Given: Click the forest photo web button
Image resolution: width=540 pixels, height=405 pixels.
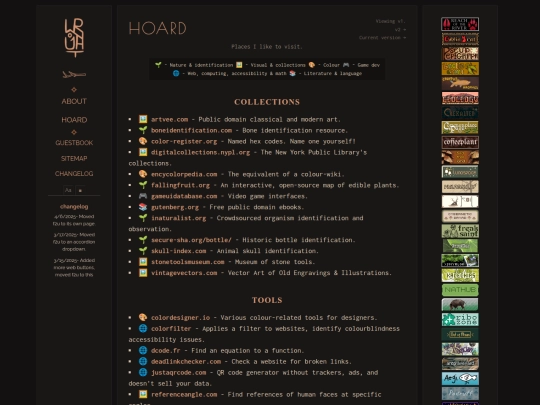Looking at the screenshot, I should [460, 260].
